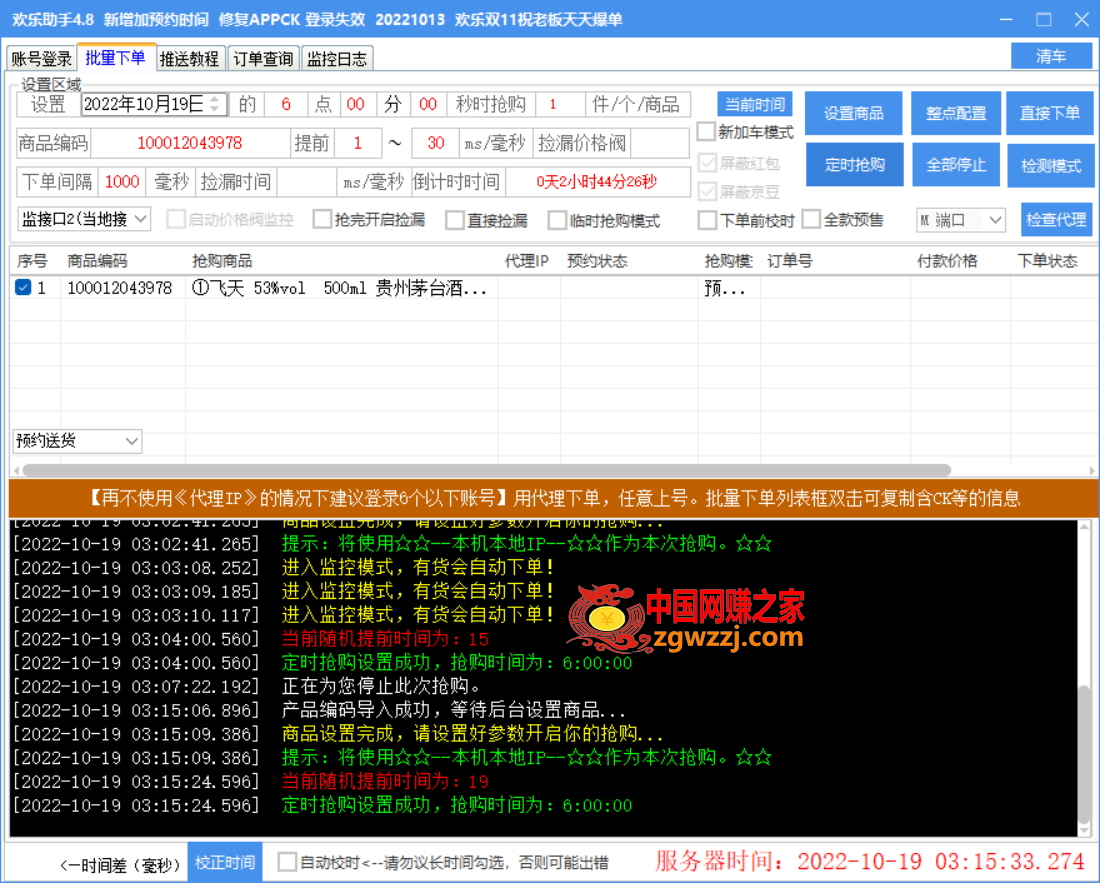Viewport: 1100px width, 883px height.
Task: Click the horizontal scrollbar of product list
Action: point(486,470)
